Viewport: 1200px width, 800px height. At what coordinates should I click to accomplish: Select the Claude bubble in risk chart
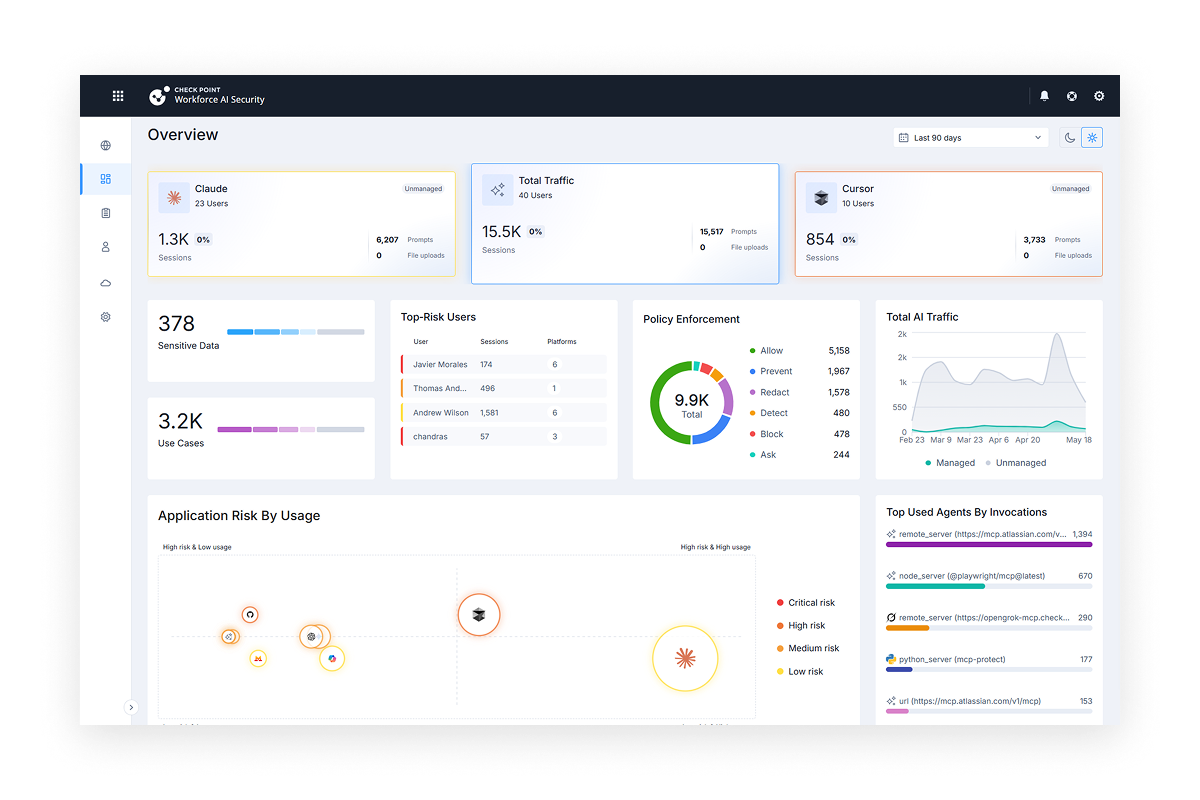685,658
